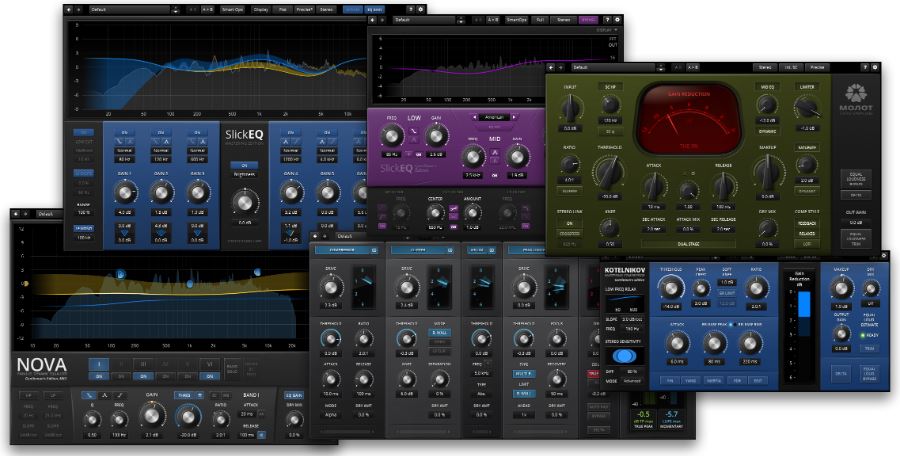Click SmartOps in blue SlickEQ Mastering toolbar
Image resolution: width=900 pixels, height=456 pixels.
tap(232, 9)
